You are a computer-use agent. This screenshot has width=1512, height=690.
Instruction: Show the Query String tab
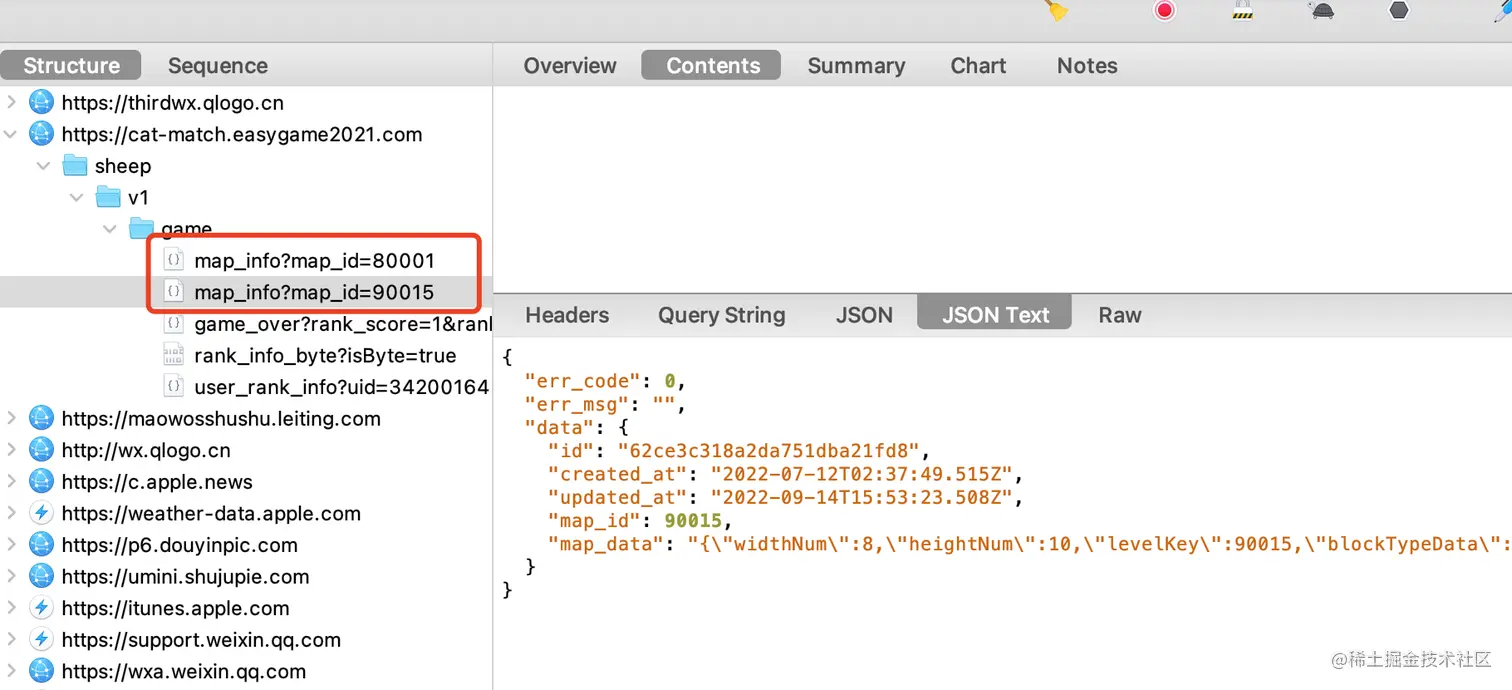[722, 315]
